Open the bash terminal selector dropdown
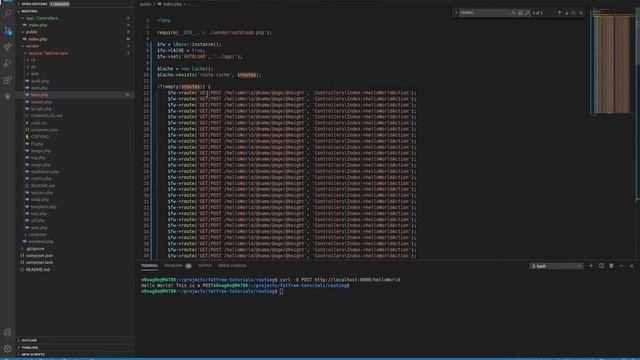The height and width of the screenshot is (360, 640). [556, 266]
